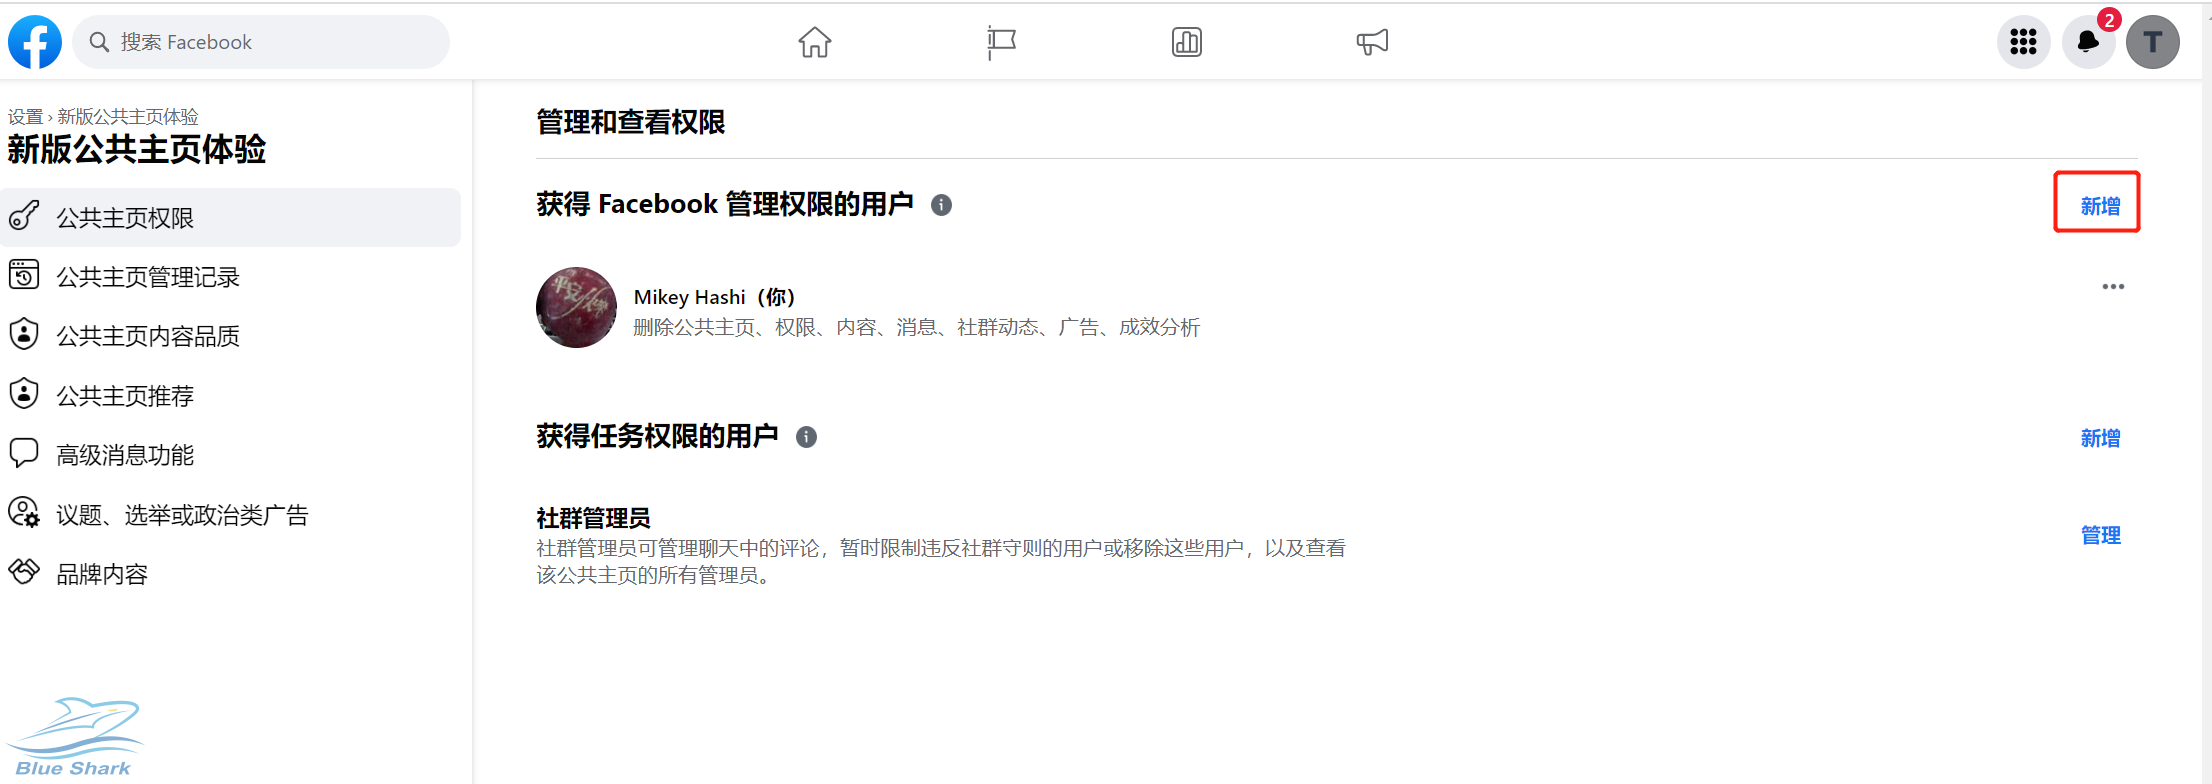The image size is (2212, 784).
Task: Open insights bar chart icon
Action: pos(1187,42)
